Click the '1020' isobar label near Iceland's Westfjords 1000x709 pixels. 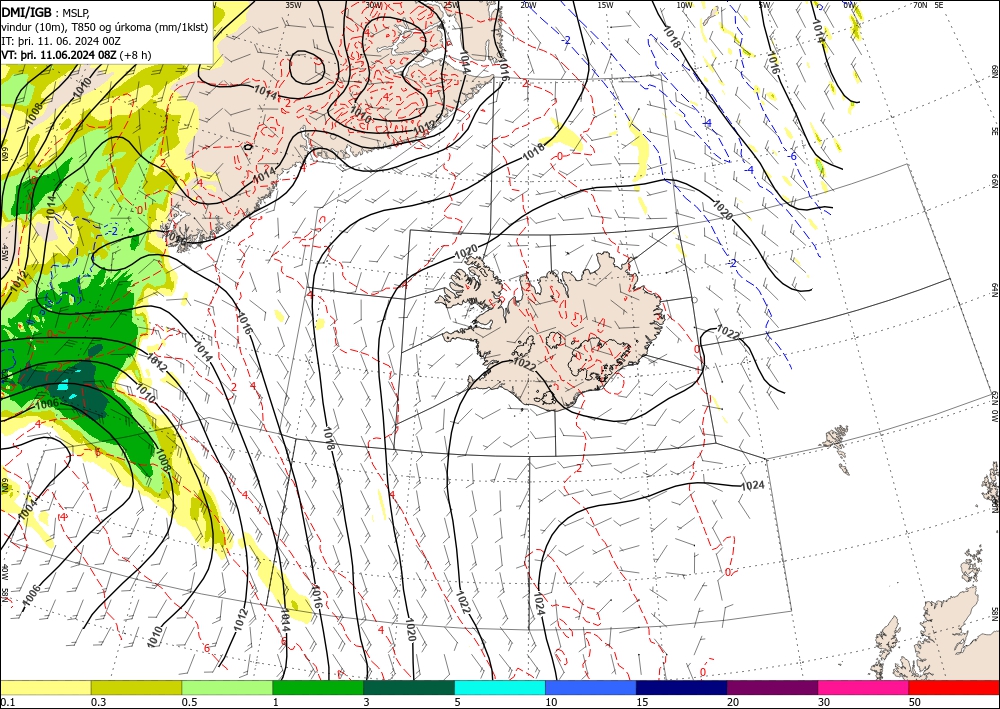point(466,252)
